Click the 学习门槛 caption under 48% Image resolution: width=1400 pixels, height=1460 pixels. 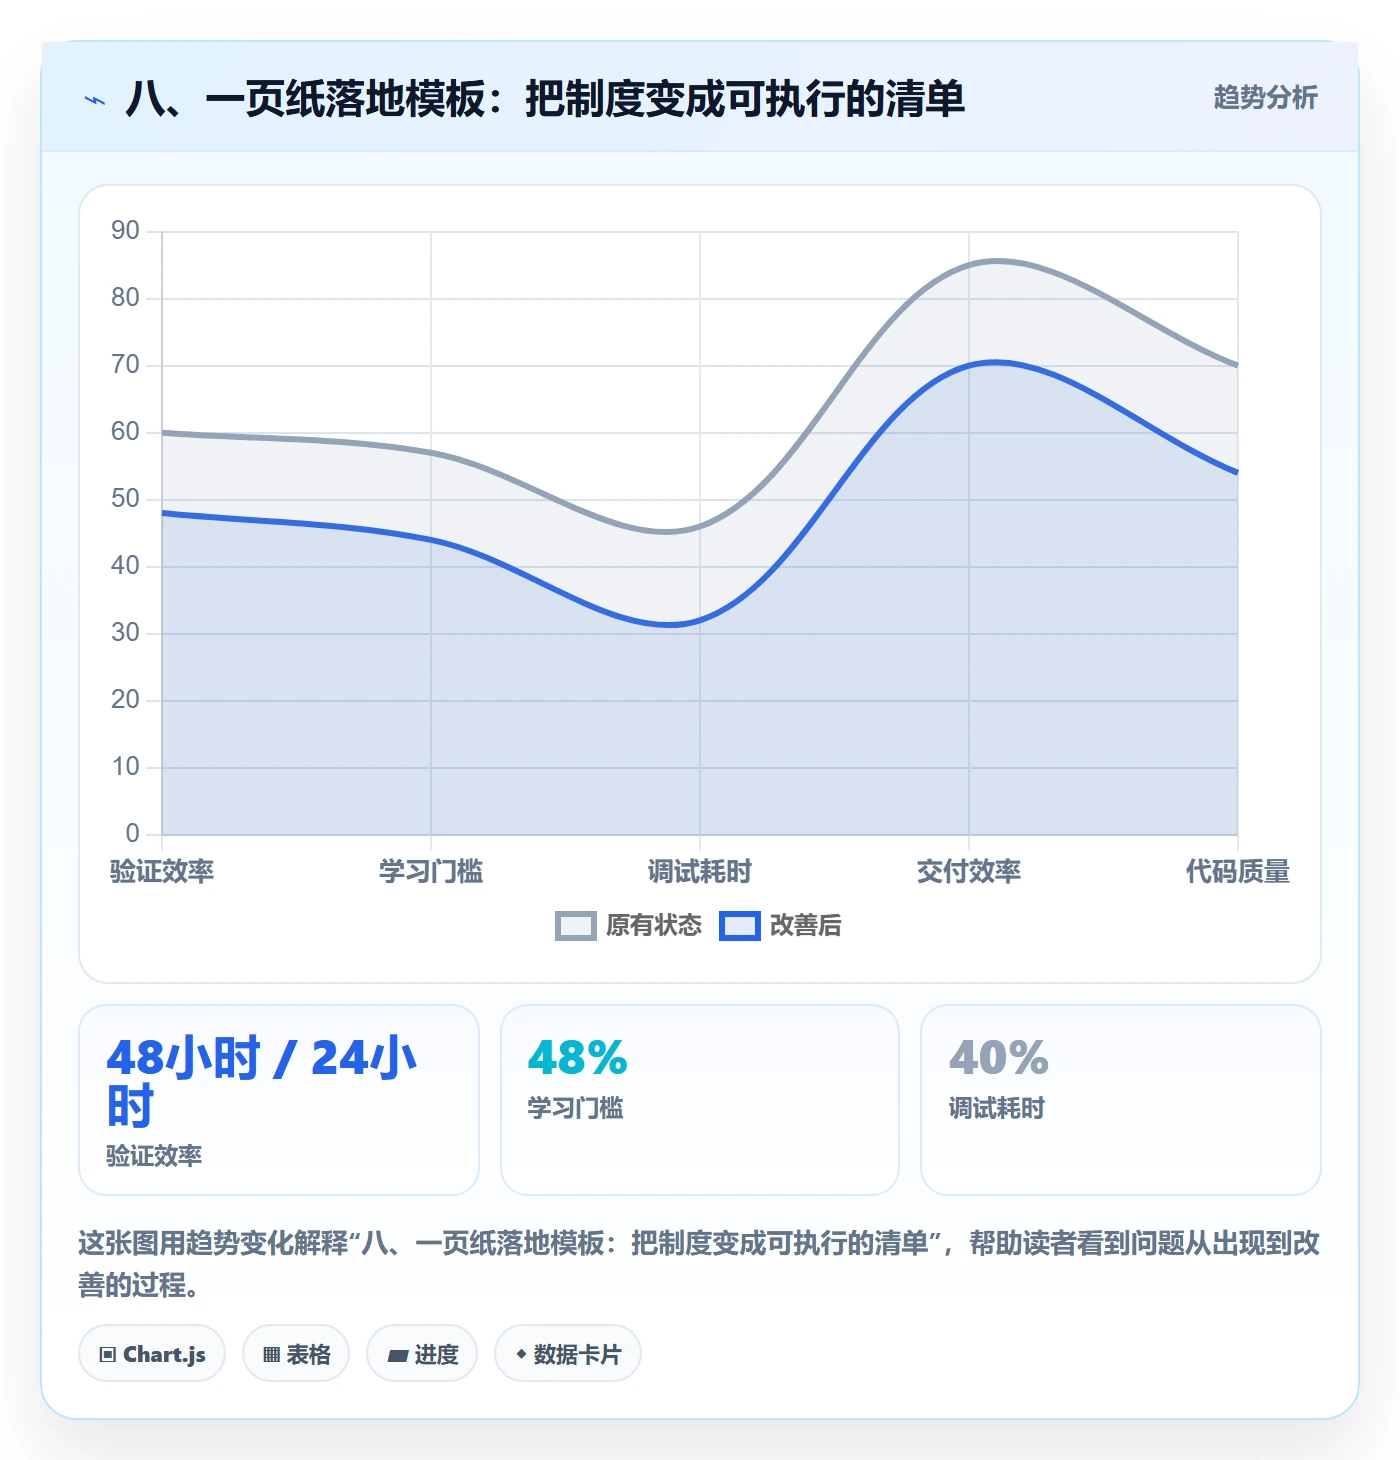tap(576, 1108)
